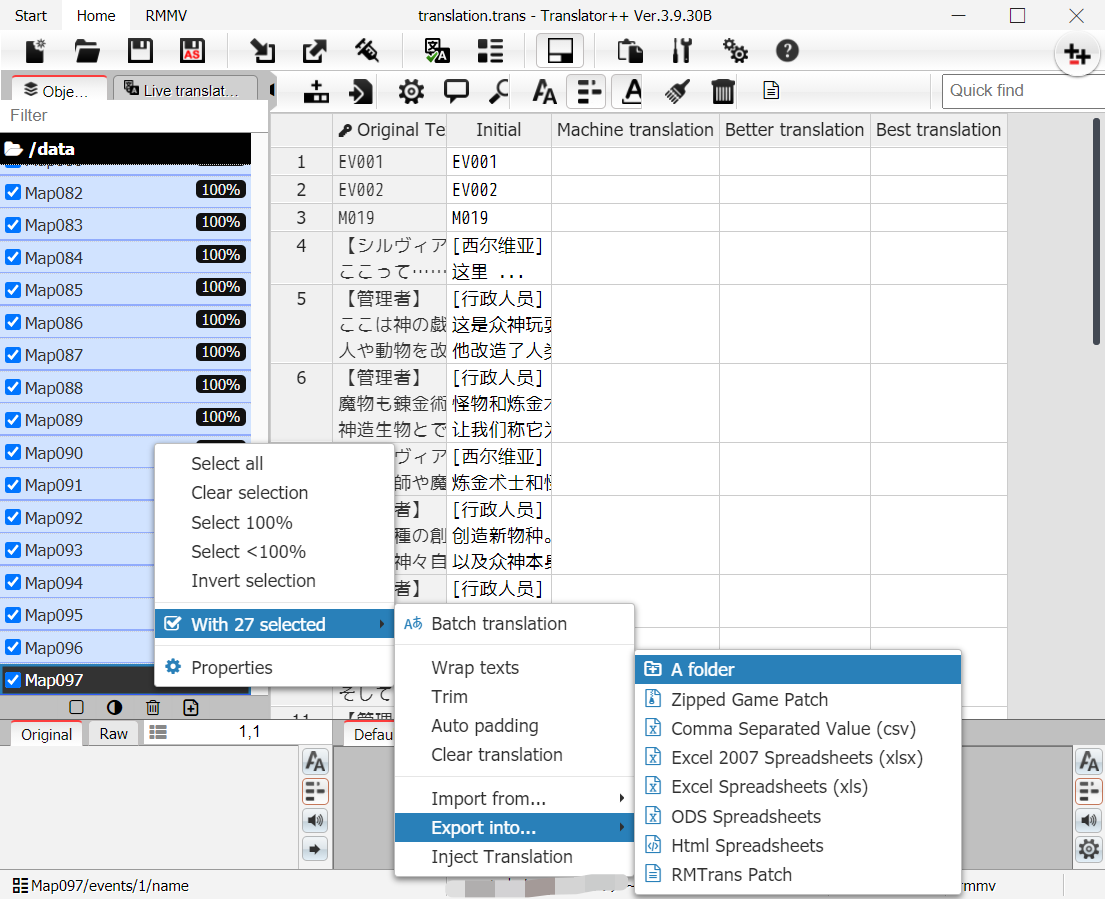The image size is (1105, 899).
Task: Click the comment speech bubble icon
Action: tap(456, 91)
